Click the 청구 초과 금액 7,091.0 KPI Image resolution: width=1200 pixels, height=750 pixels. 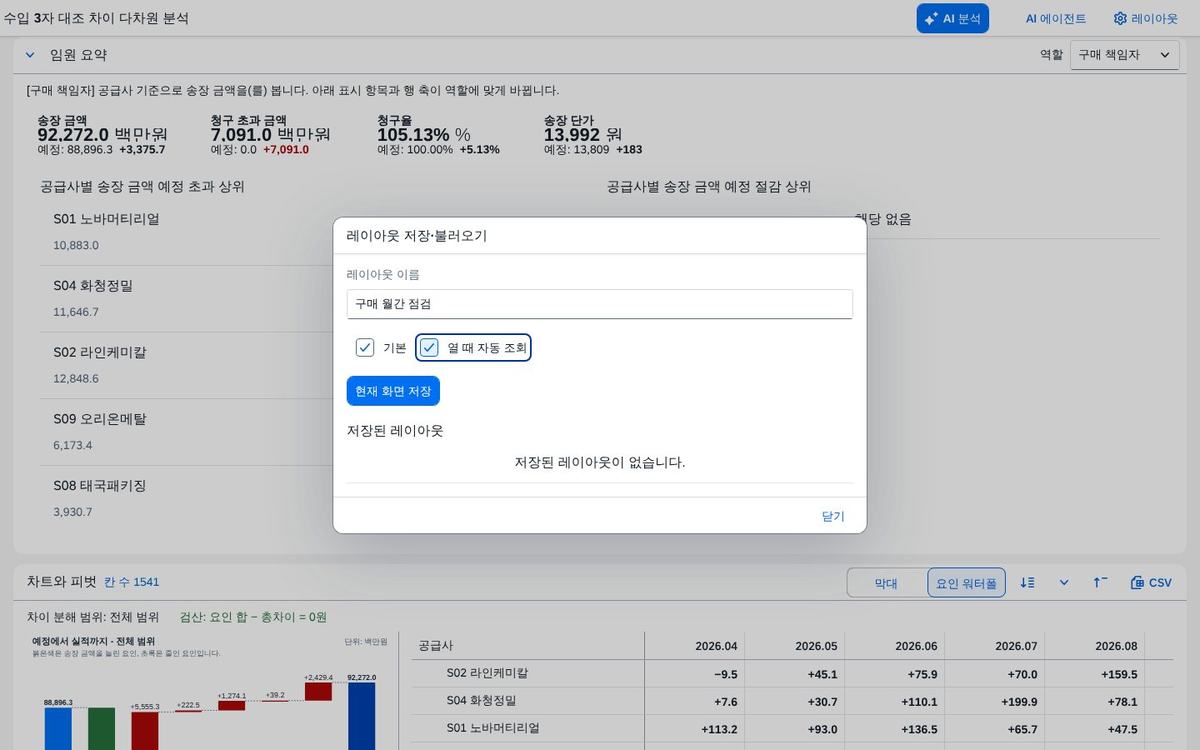pyautogui.click(x=270, y=134)
